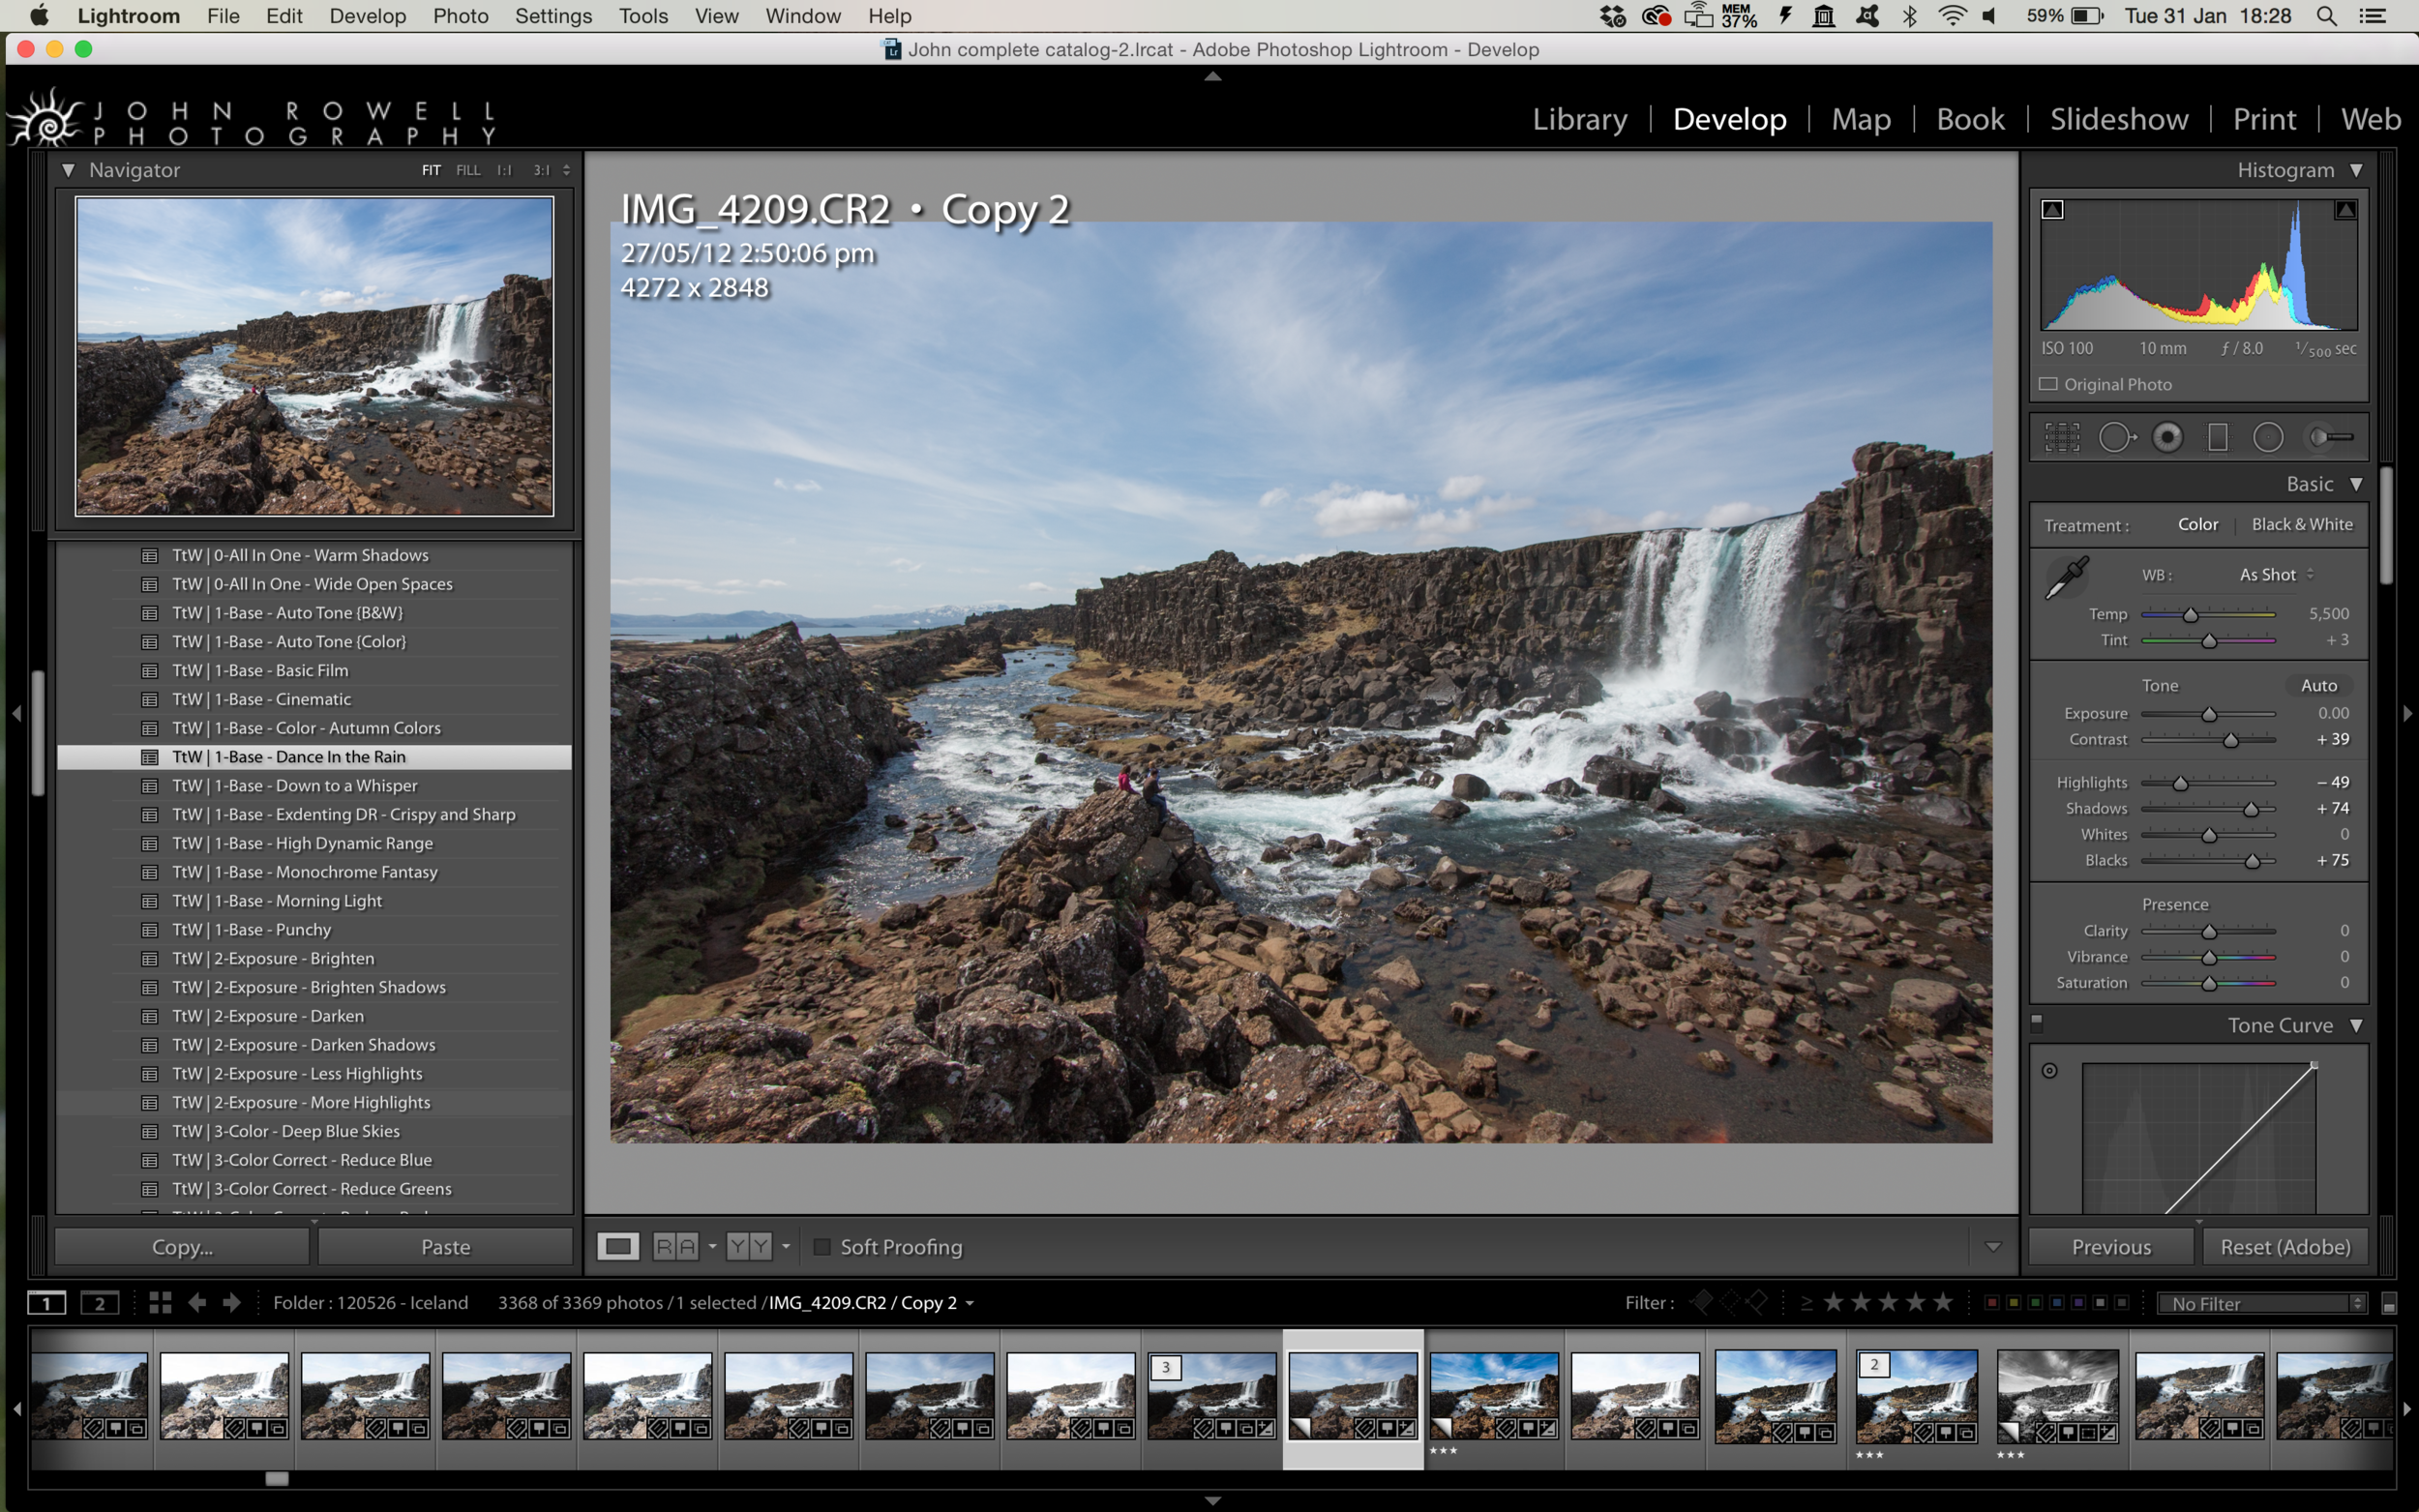
Task: Switch to the Print module
Action: click(x=2264, y=119)
